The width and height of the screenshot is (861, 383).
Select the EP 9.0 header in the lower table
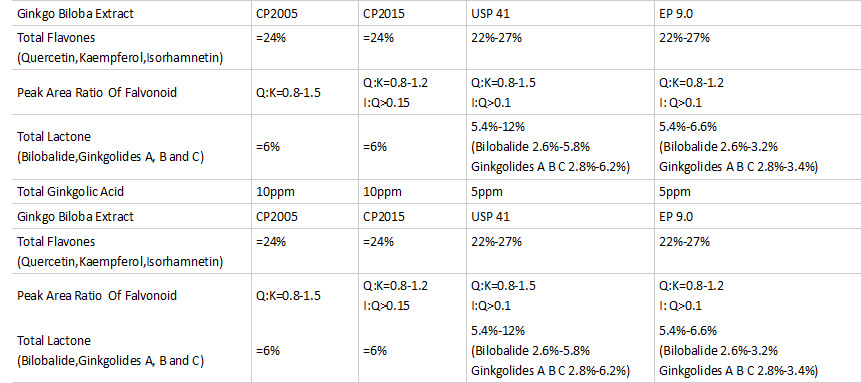pyautogui.click(x=676, y=217)
